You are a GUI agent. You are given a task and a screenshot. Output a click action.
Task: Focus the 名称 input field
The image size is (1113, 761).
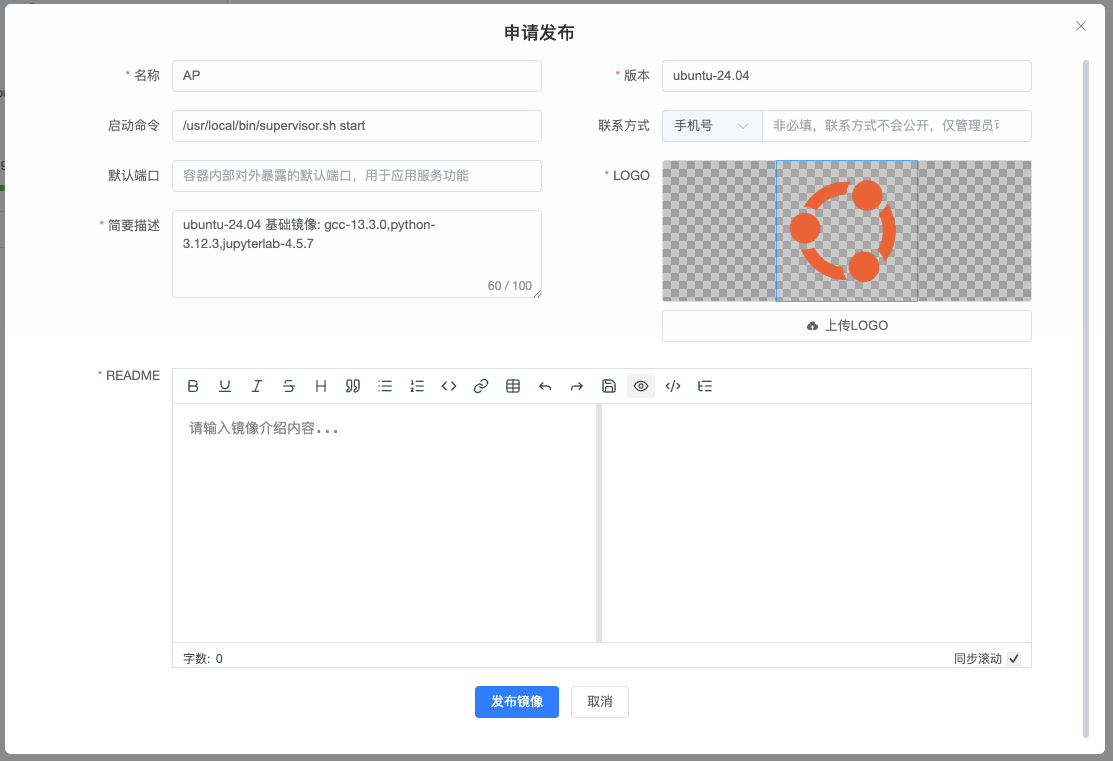[x=357, y=76]
